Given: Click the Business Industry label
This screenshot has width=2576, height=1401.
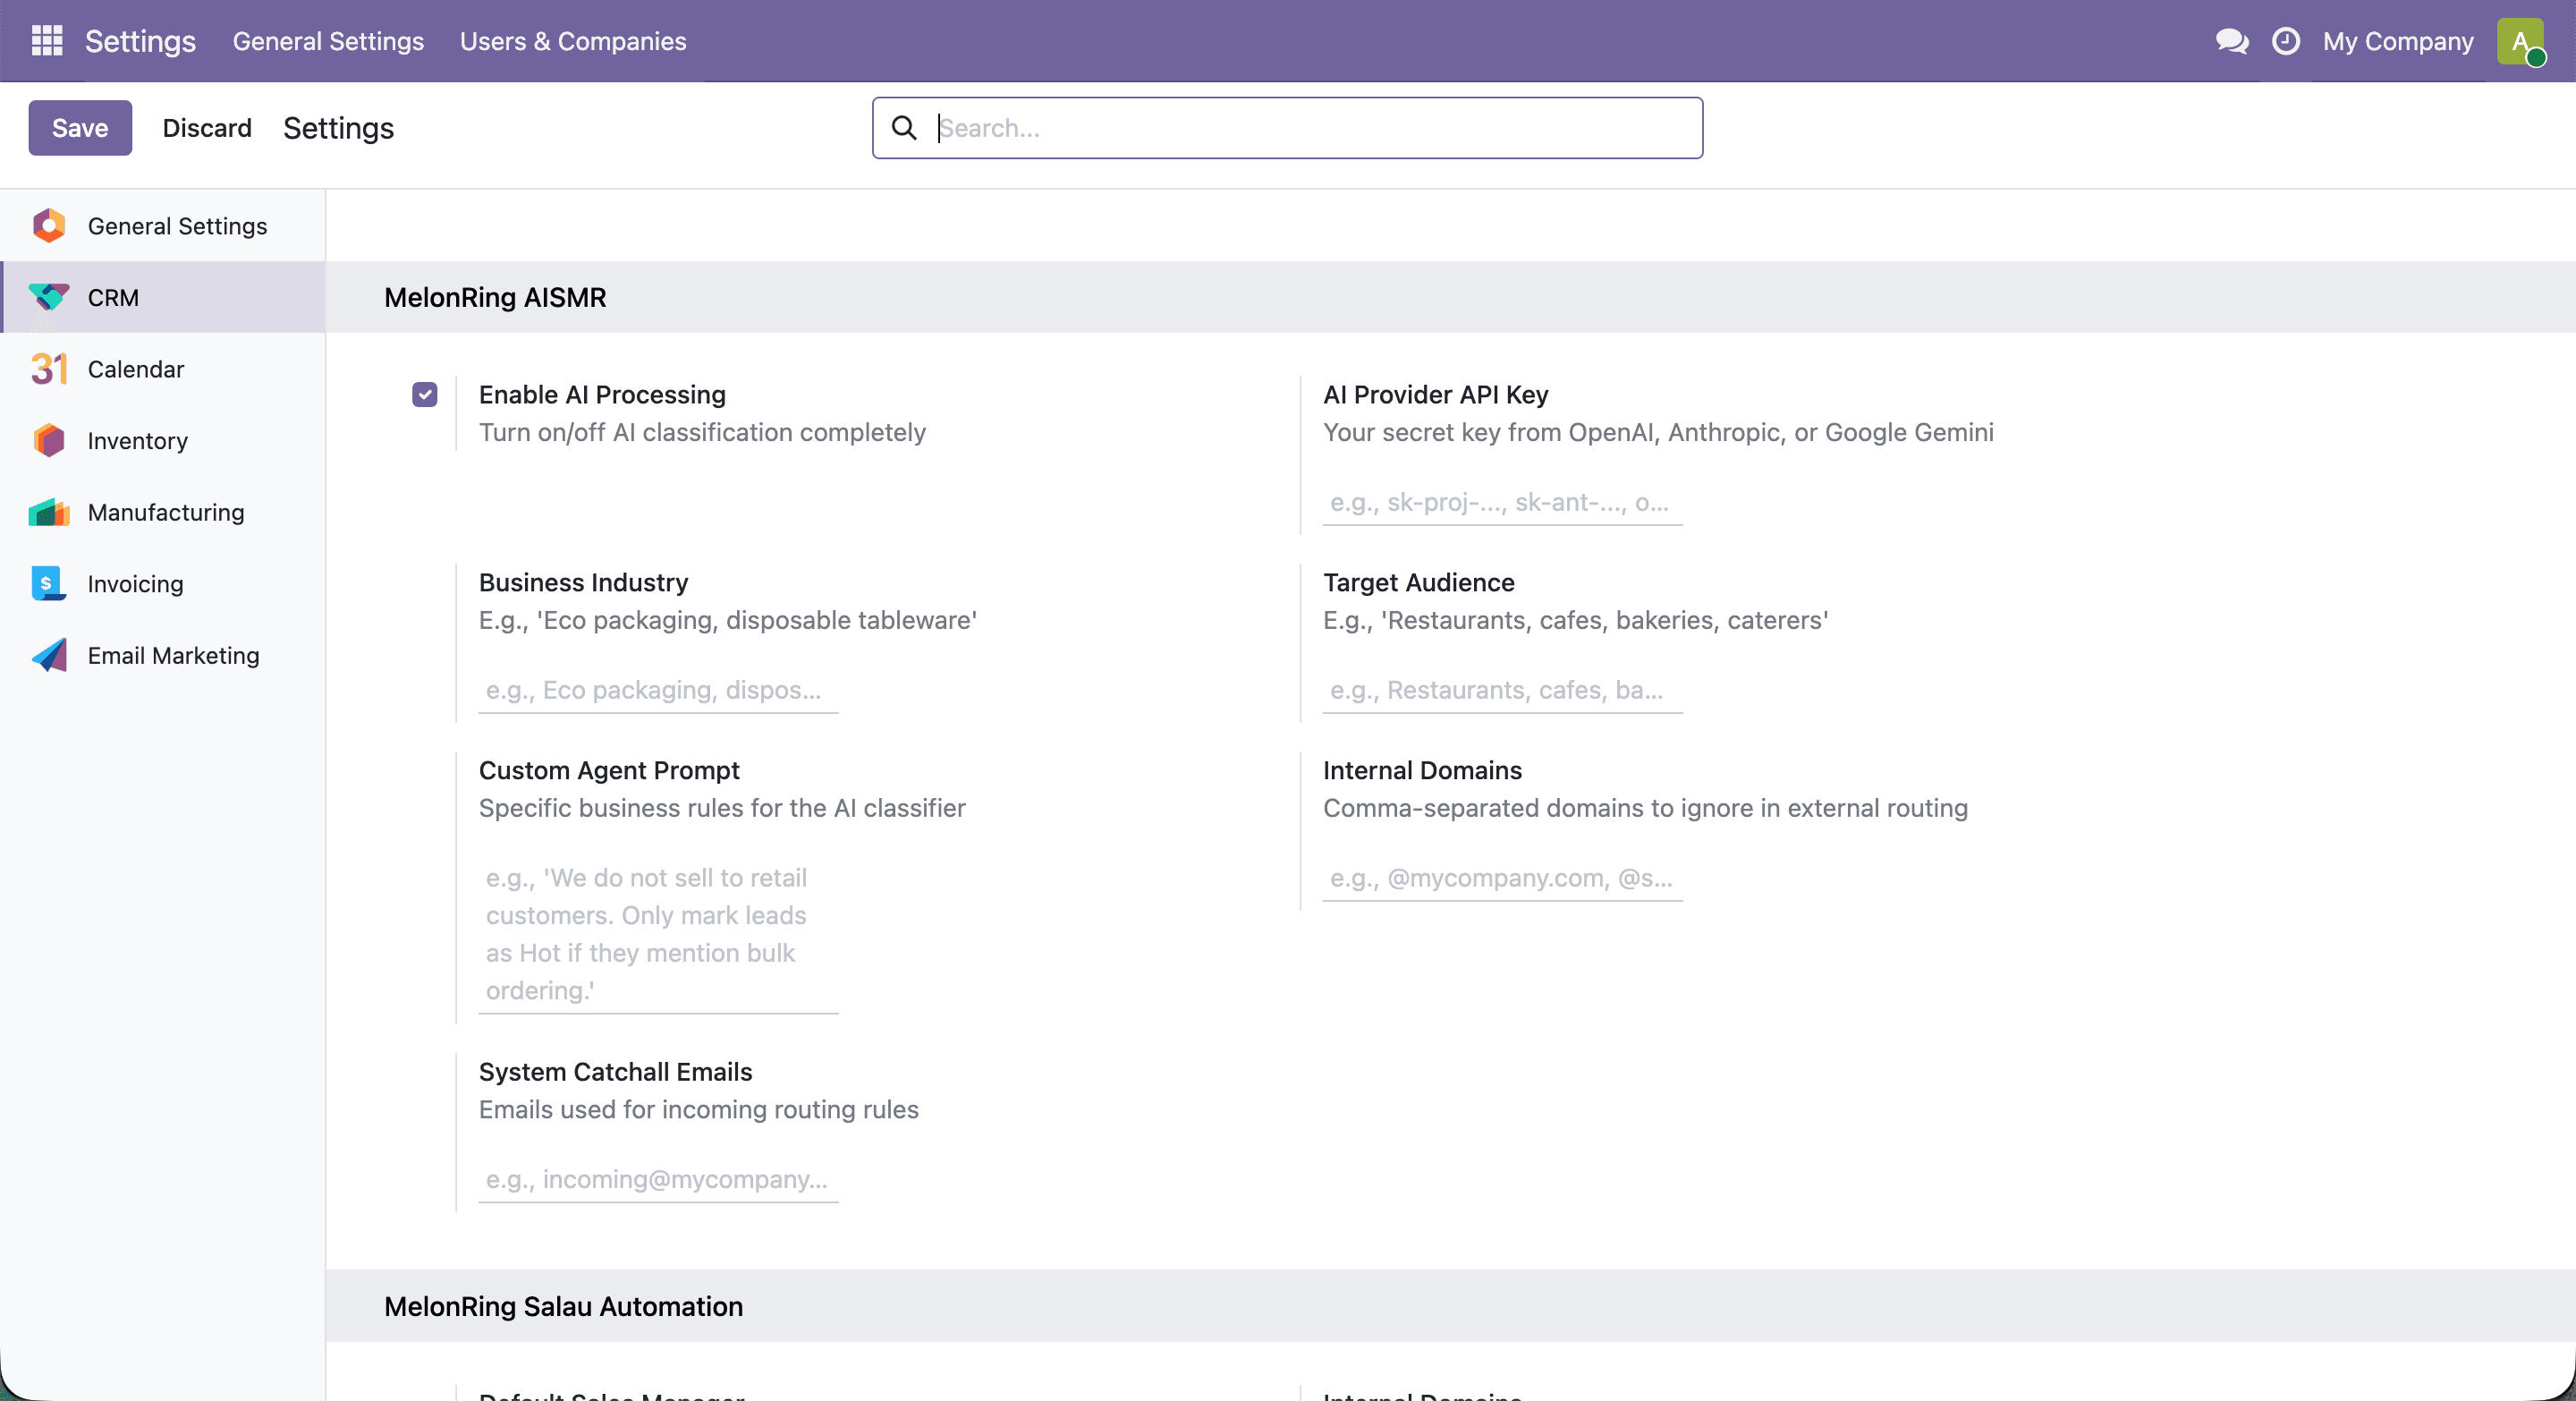Looking at the screenshot, I should [x=583, y=583].
